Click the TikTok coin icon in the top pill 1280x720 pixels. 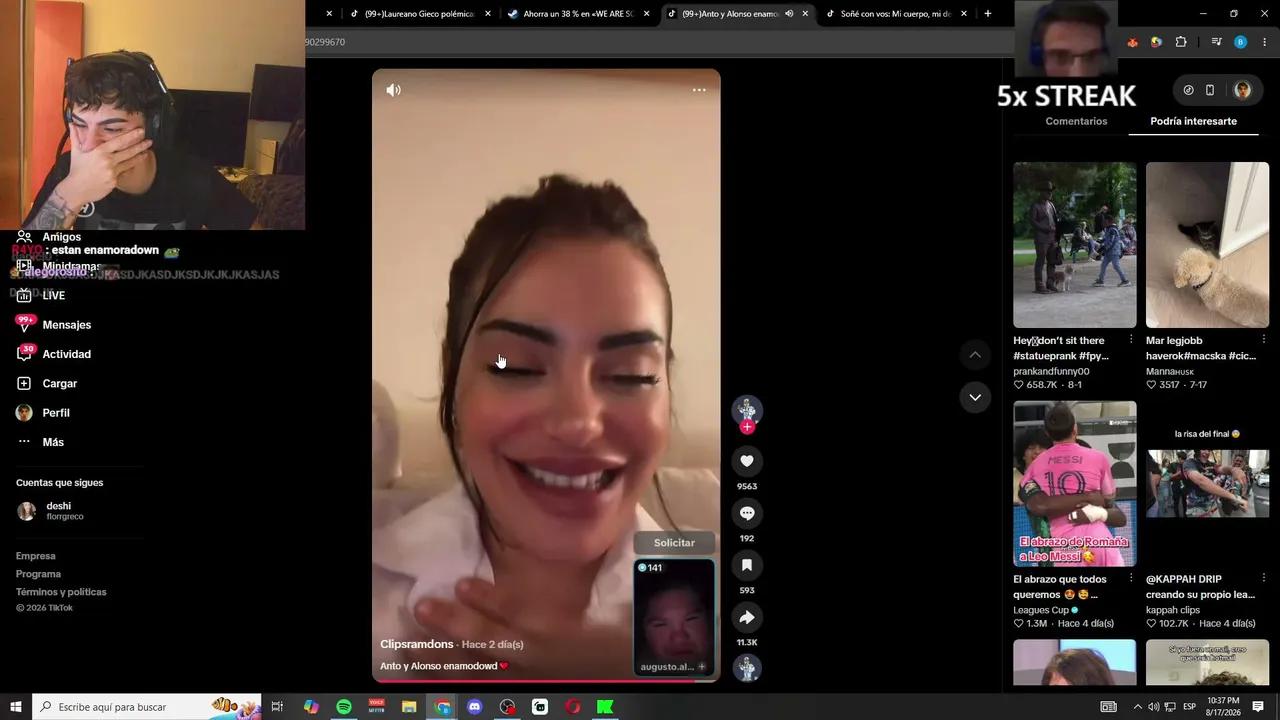pos(1188,90)
